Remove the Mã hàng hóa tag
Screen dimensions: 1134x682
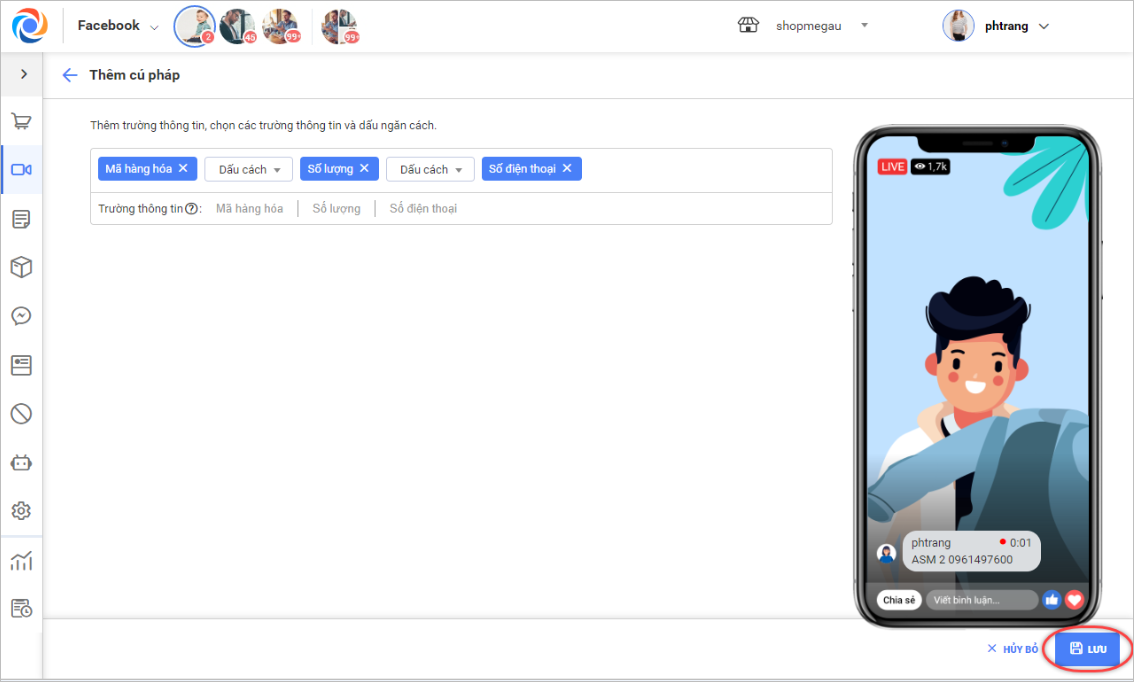[x=183, y=169]
